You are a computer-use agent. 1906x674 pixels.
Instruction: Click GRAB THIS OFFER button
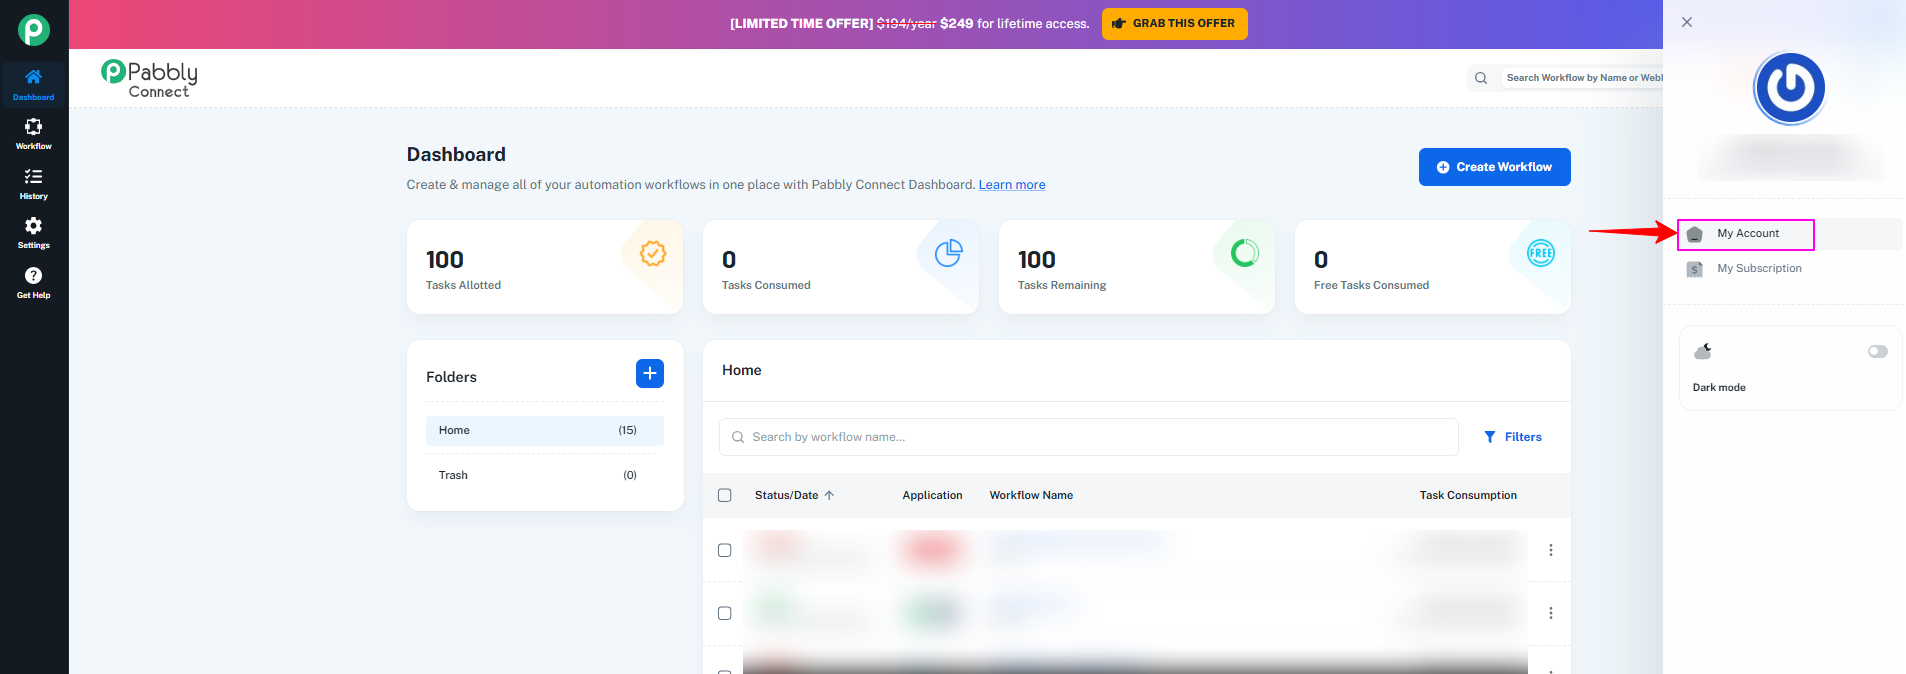pyautogui.click(x=1174, y=23)
